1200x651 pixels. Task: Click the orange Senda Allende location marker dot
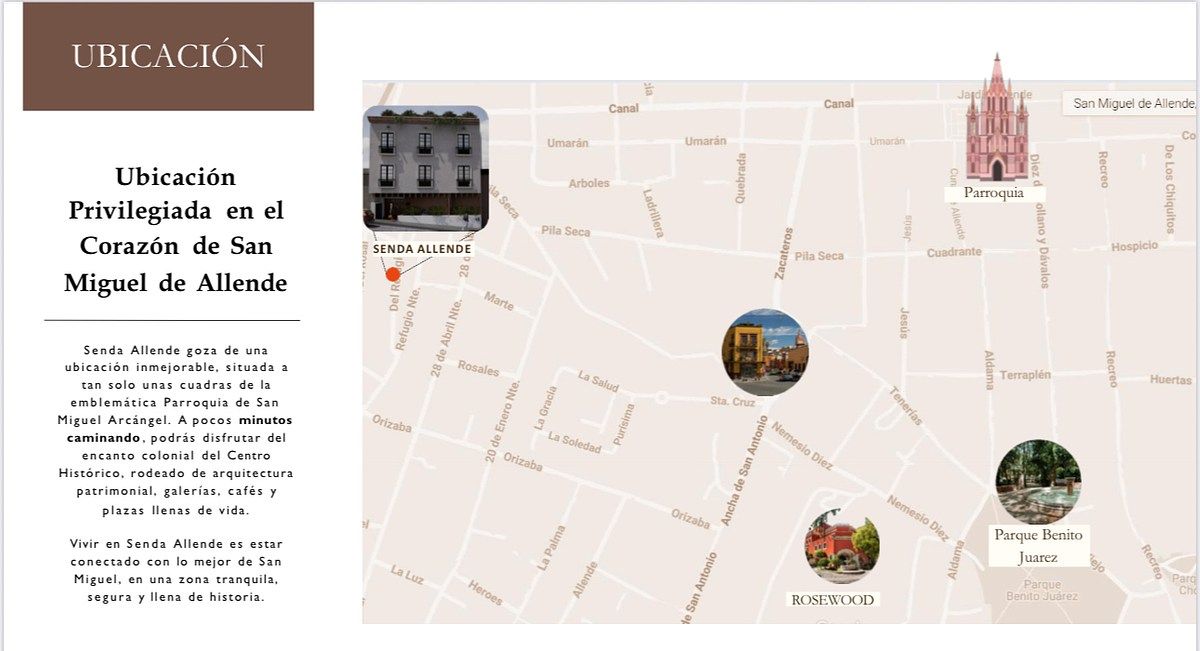point(392,274)
